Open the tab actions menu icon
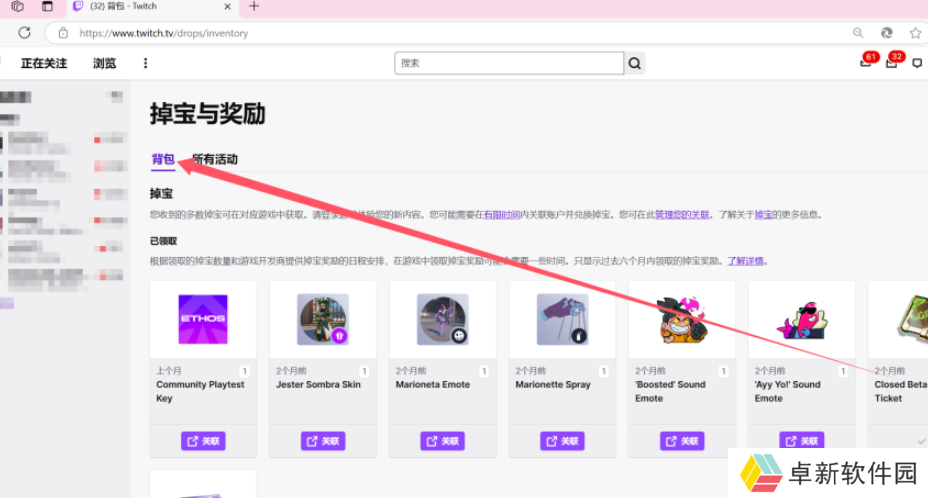The width and height of the screenshot is (928, 498). click(47, 7)
